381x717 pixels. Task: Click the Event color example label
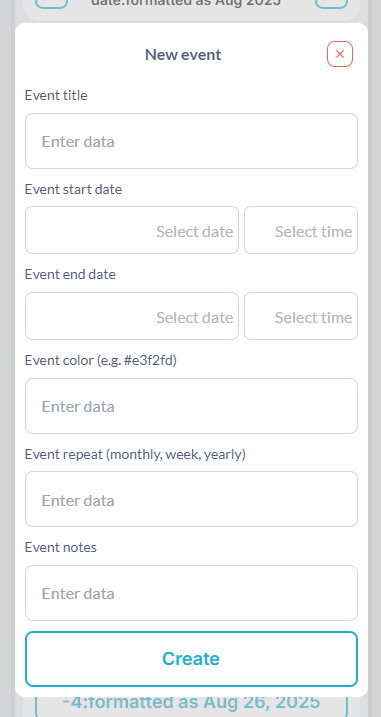pyautogui.click(x=101, y=360)
